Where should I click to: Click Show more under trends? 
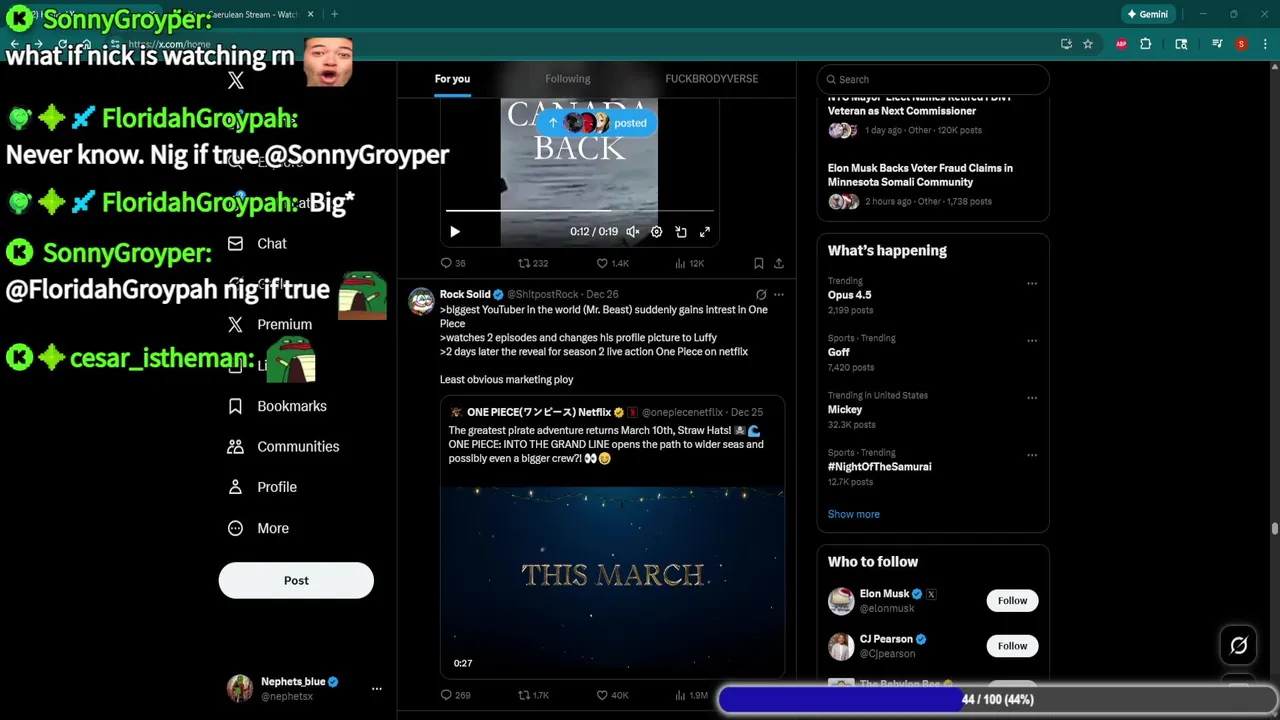coord(854,514)
